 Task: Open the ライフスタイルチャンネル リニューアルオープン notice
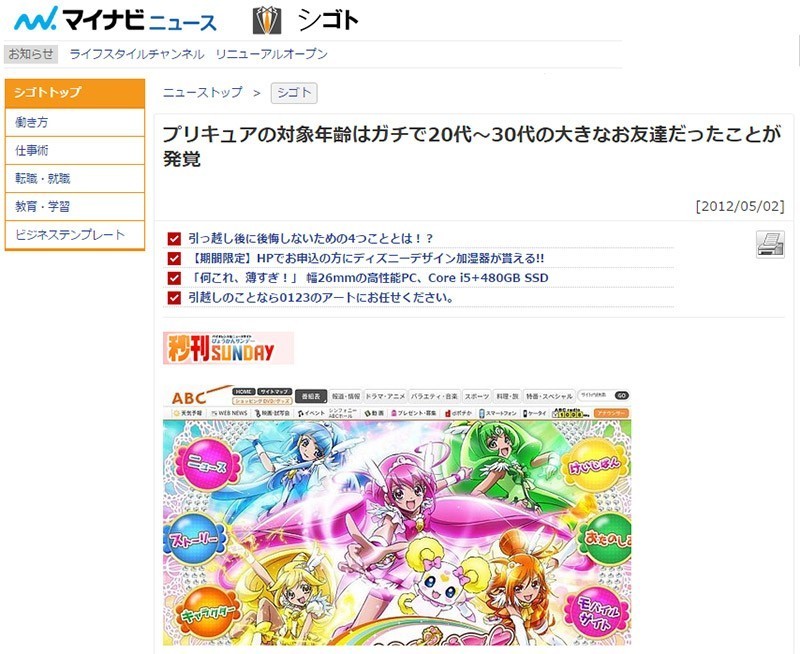[x=198, y=54]
